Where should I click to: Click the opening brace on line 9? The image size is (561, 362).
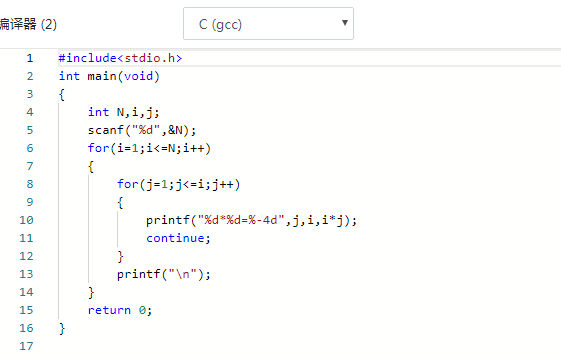click(x=120, y=203)
